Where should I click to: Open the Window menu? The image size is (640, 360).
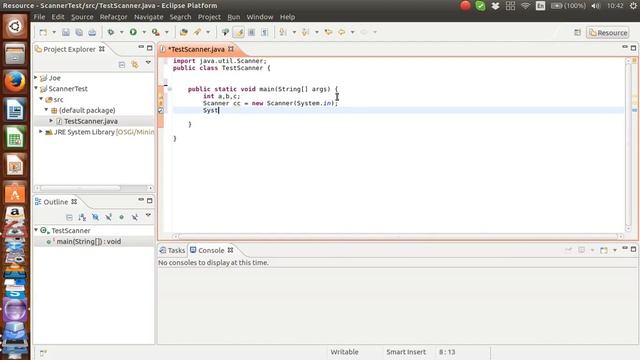pos(260,17)
